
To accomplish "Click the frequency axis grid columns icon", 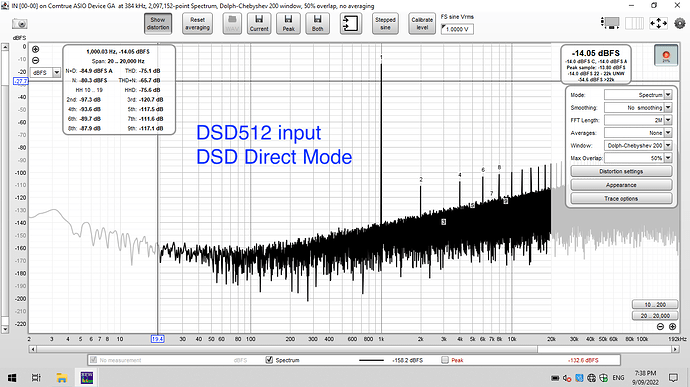I will 635,23.
